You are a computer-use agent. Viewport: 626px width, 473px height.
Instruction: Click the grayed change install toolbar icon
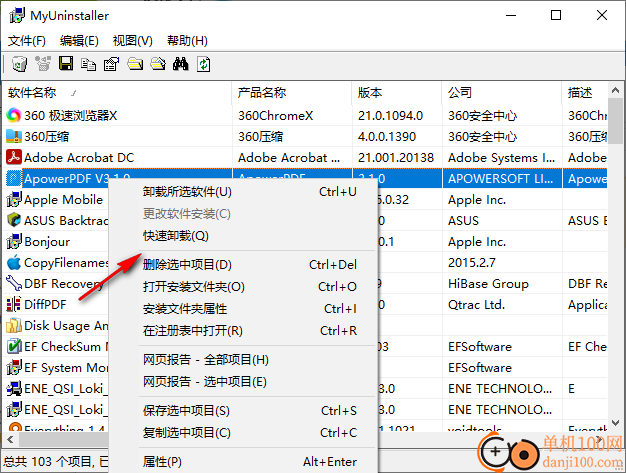pyautogui.click(x=43, y=64)
